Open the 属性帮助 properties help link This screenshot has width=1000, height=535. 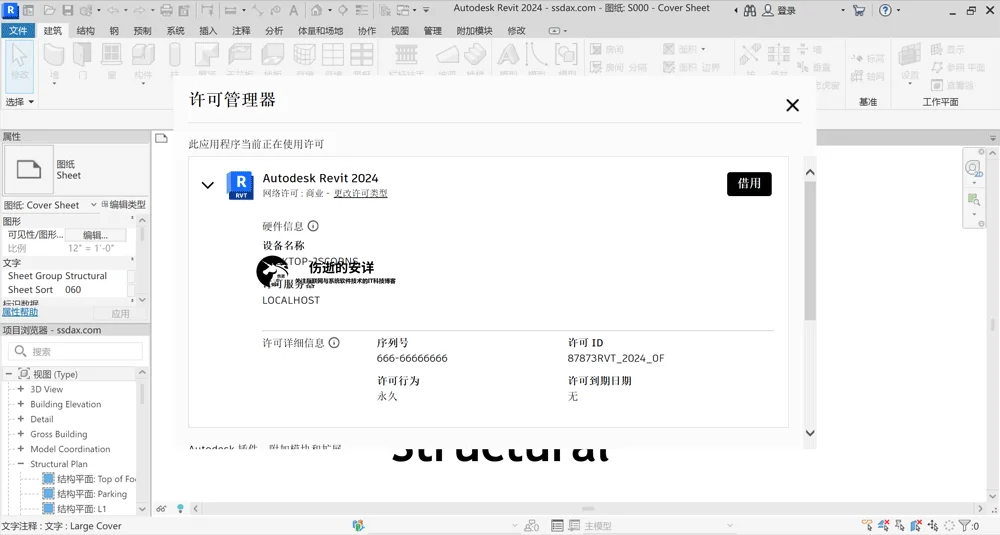click(20, 312)
